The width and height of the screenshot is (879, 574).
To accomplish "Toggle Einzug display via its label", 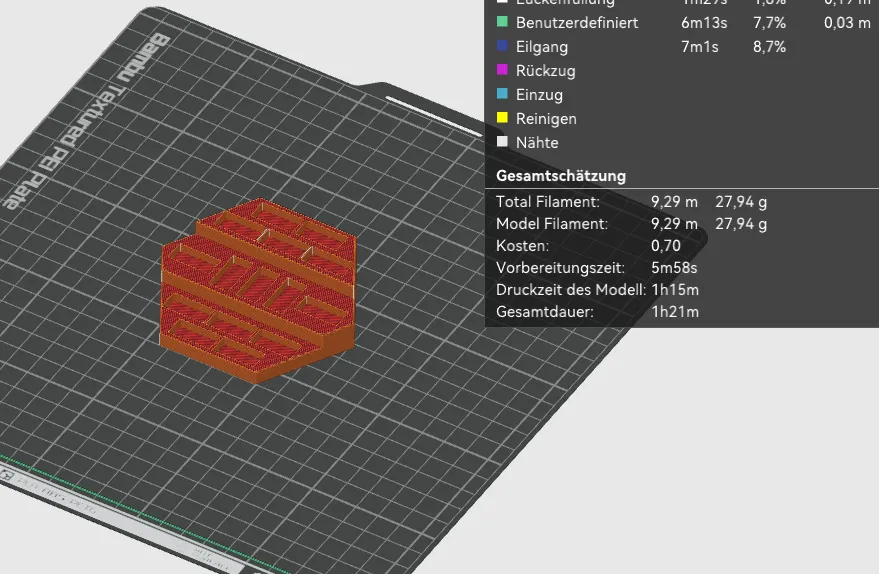I will coord(539,95).
